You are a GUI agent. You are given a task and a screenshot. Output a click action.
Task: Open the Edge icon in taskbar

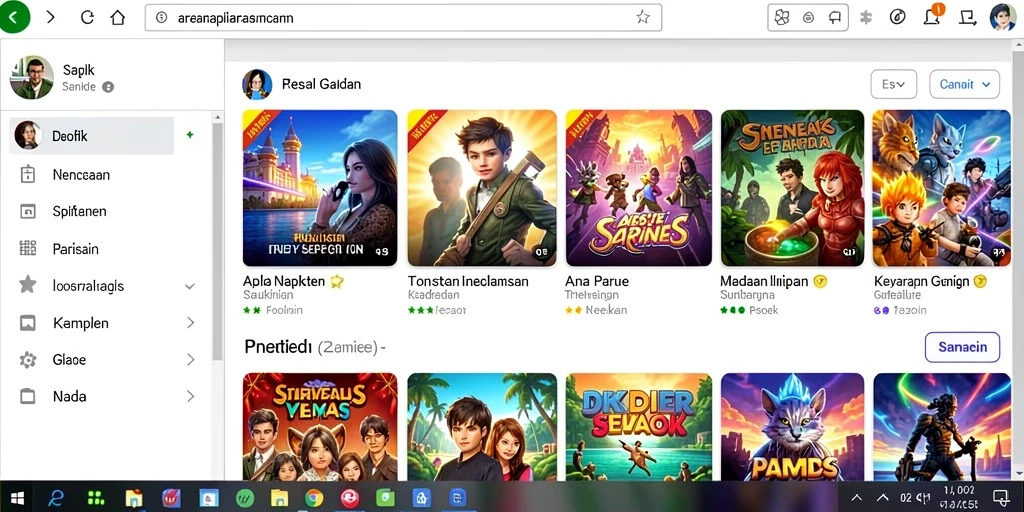[x=57, y=498]
